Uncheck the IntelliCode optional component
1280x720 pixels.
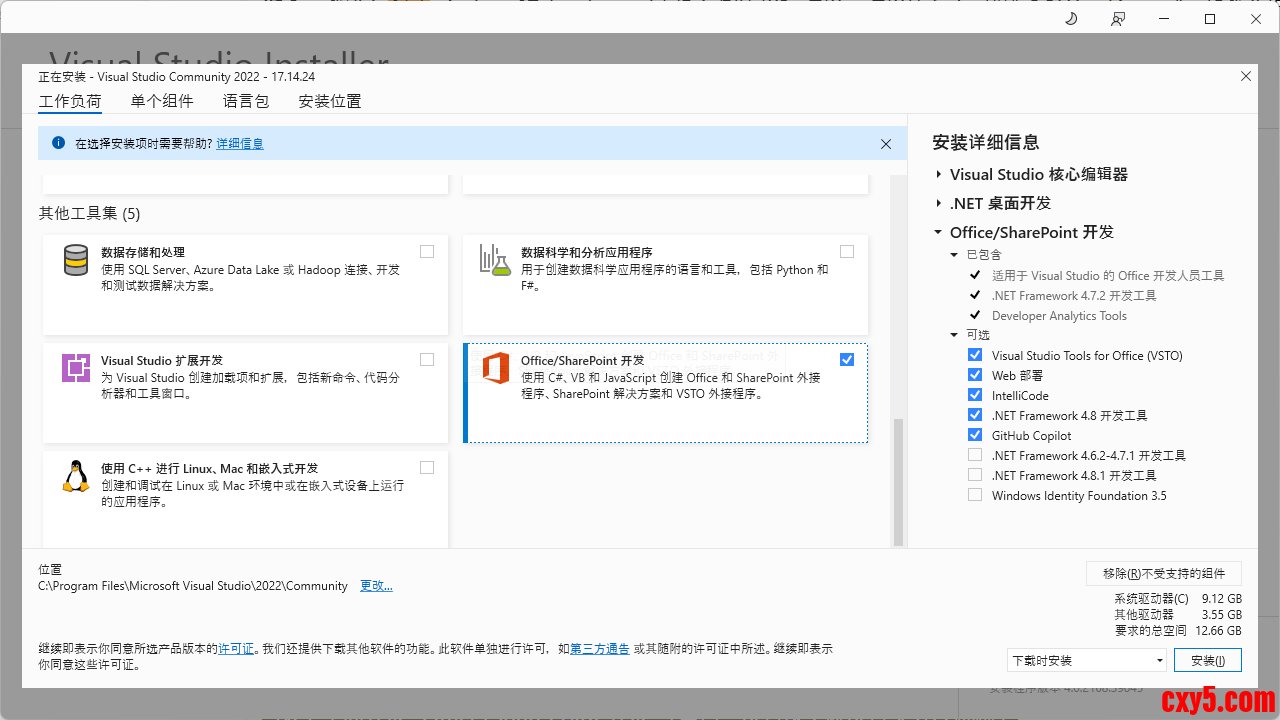coord(975,395)
